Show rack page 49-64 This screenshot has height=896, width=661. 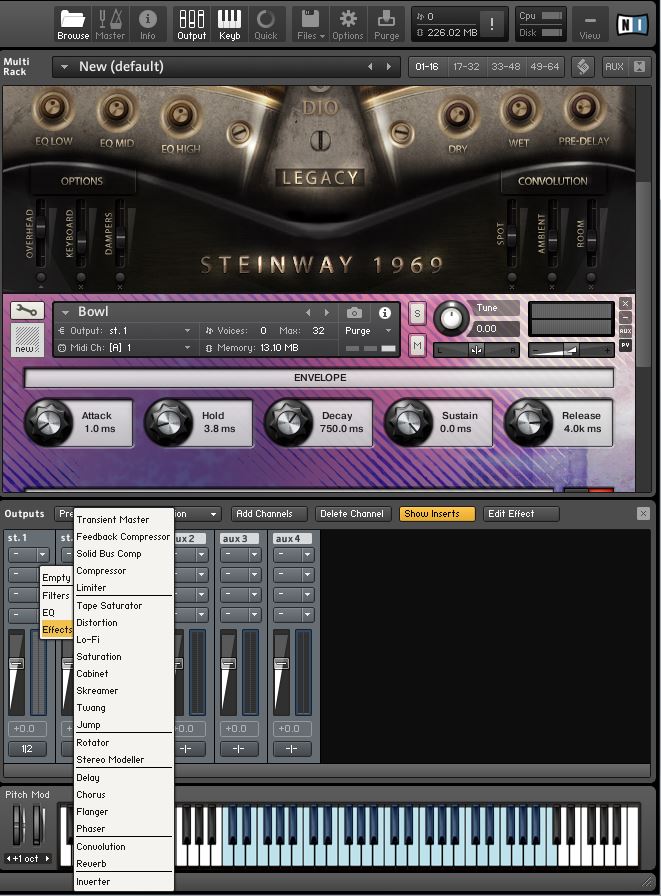(x=544, y=67)
